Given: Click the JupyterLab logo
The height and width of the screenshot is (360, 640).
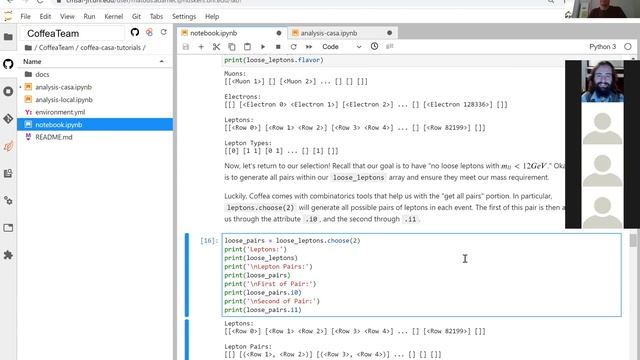Looking at the screenshot, I should point(8,16).
